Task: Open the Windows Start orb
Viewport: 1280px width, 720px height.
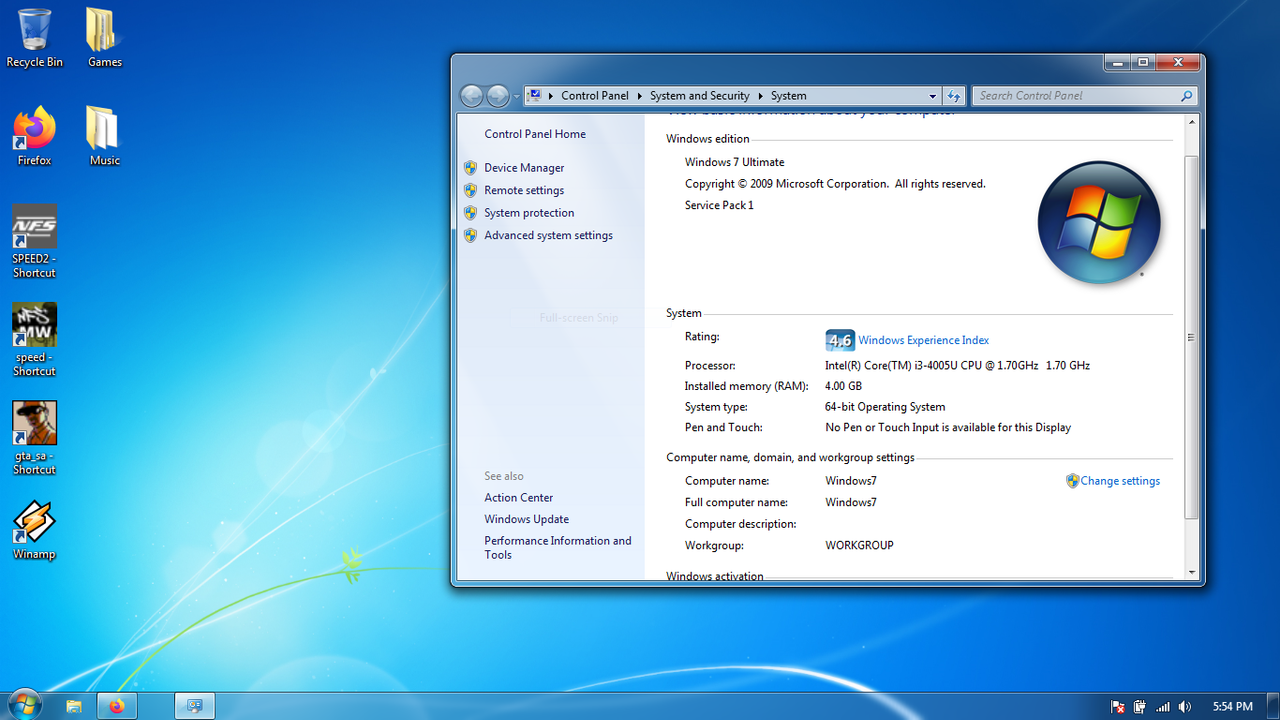Action: [24, 705]
